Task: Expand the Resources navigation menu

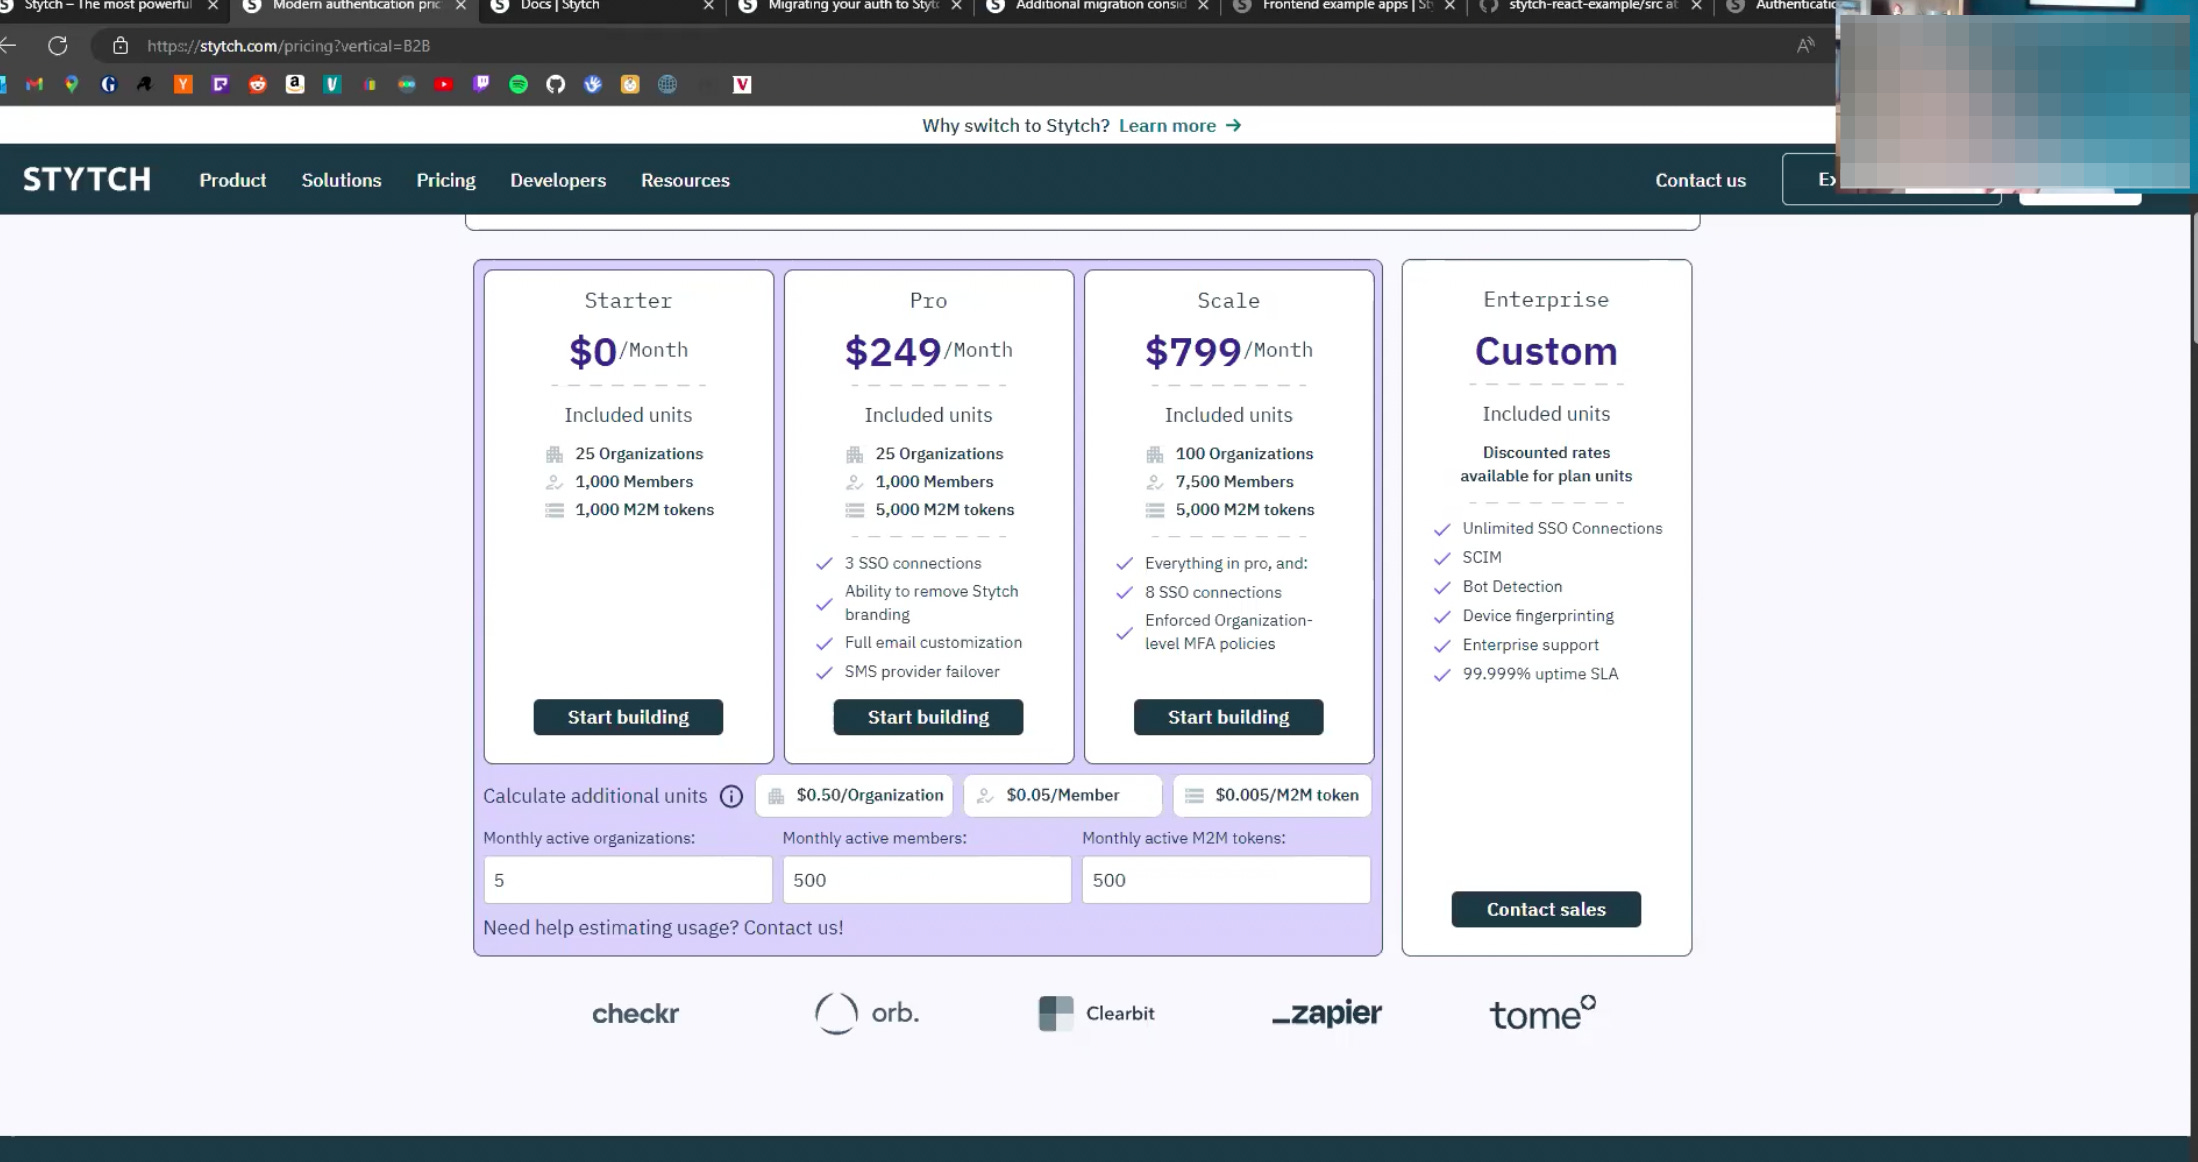Action: point(685,180)
